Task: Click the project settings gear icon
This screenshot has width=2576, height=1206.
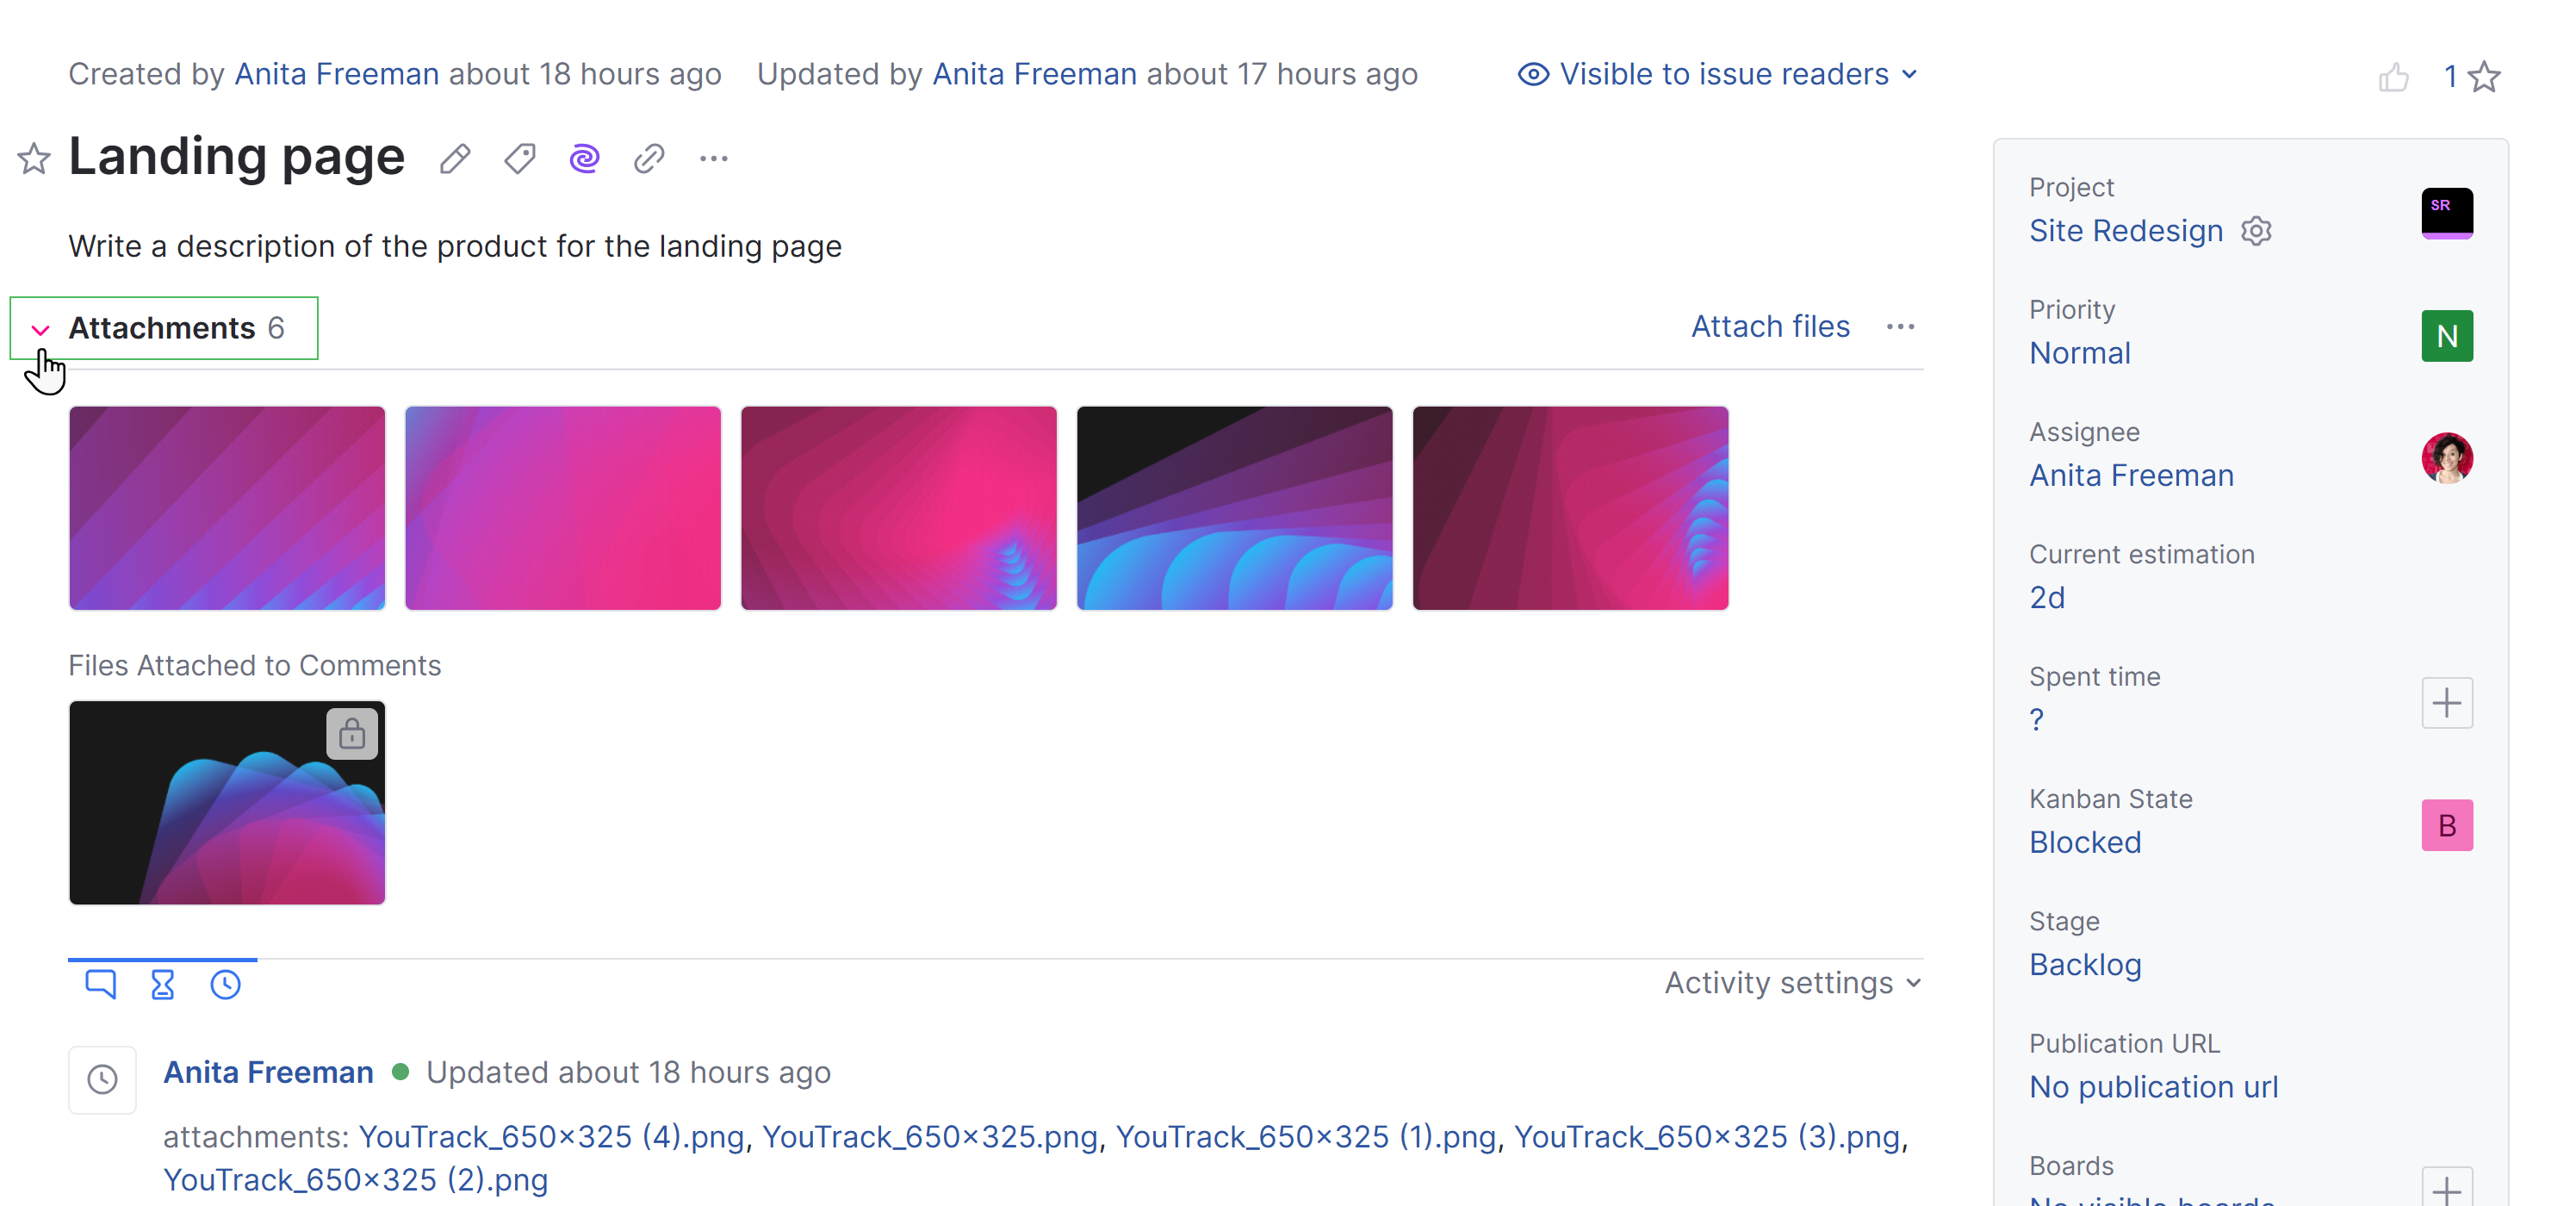Action: click(2256, 231)
